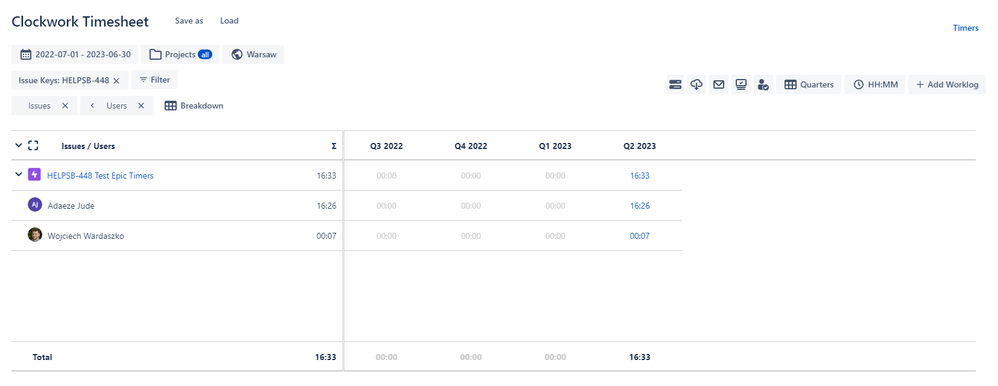Click the row density/layout icon
Viewport: 998px width, 386px height.
click(x=675, y=85)
